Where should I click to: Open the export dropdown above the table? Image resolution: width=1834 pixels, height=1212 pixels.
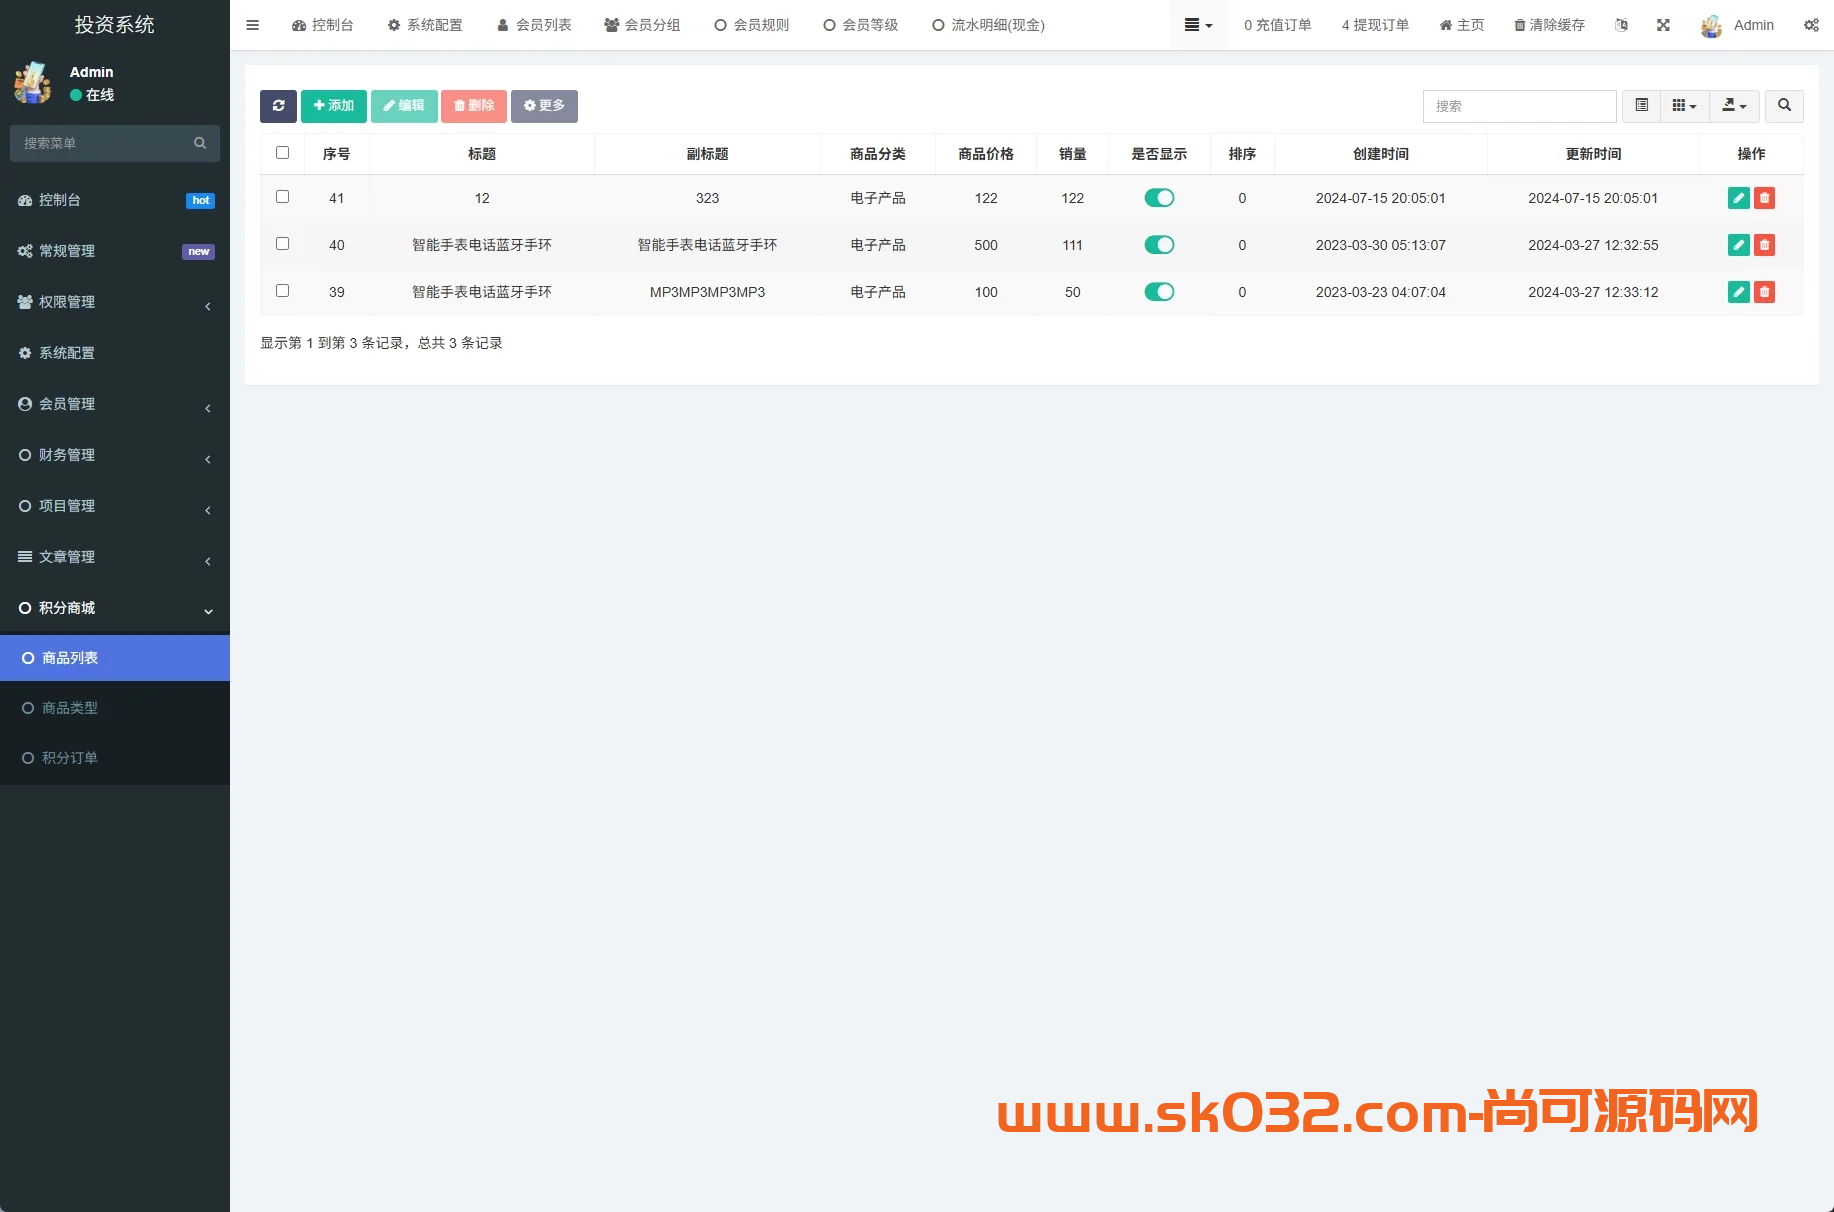[1734, 106]
